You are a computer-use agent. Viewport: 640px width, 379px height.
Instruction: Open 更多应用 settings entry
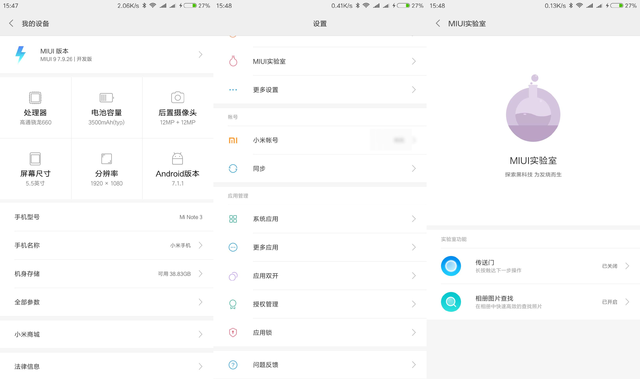320,247
